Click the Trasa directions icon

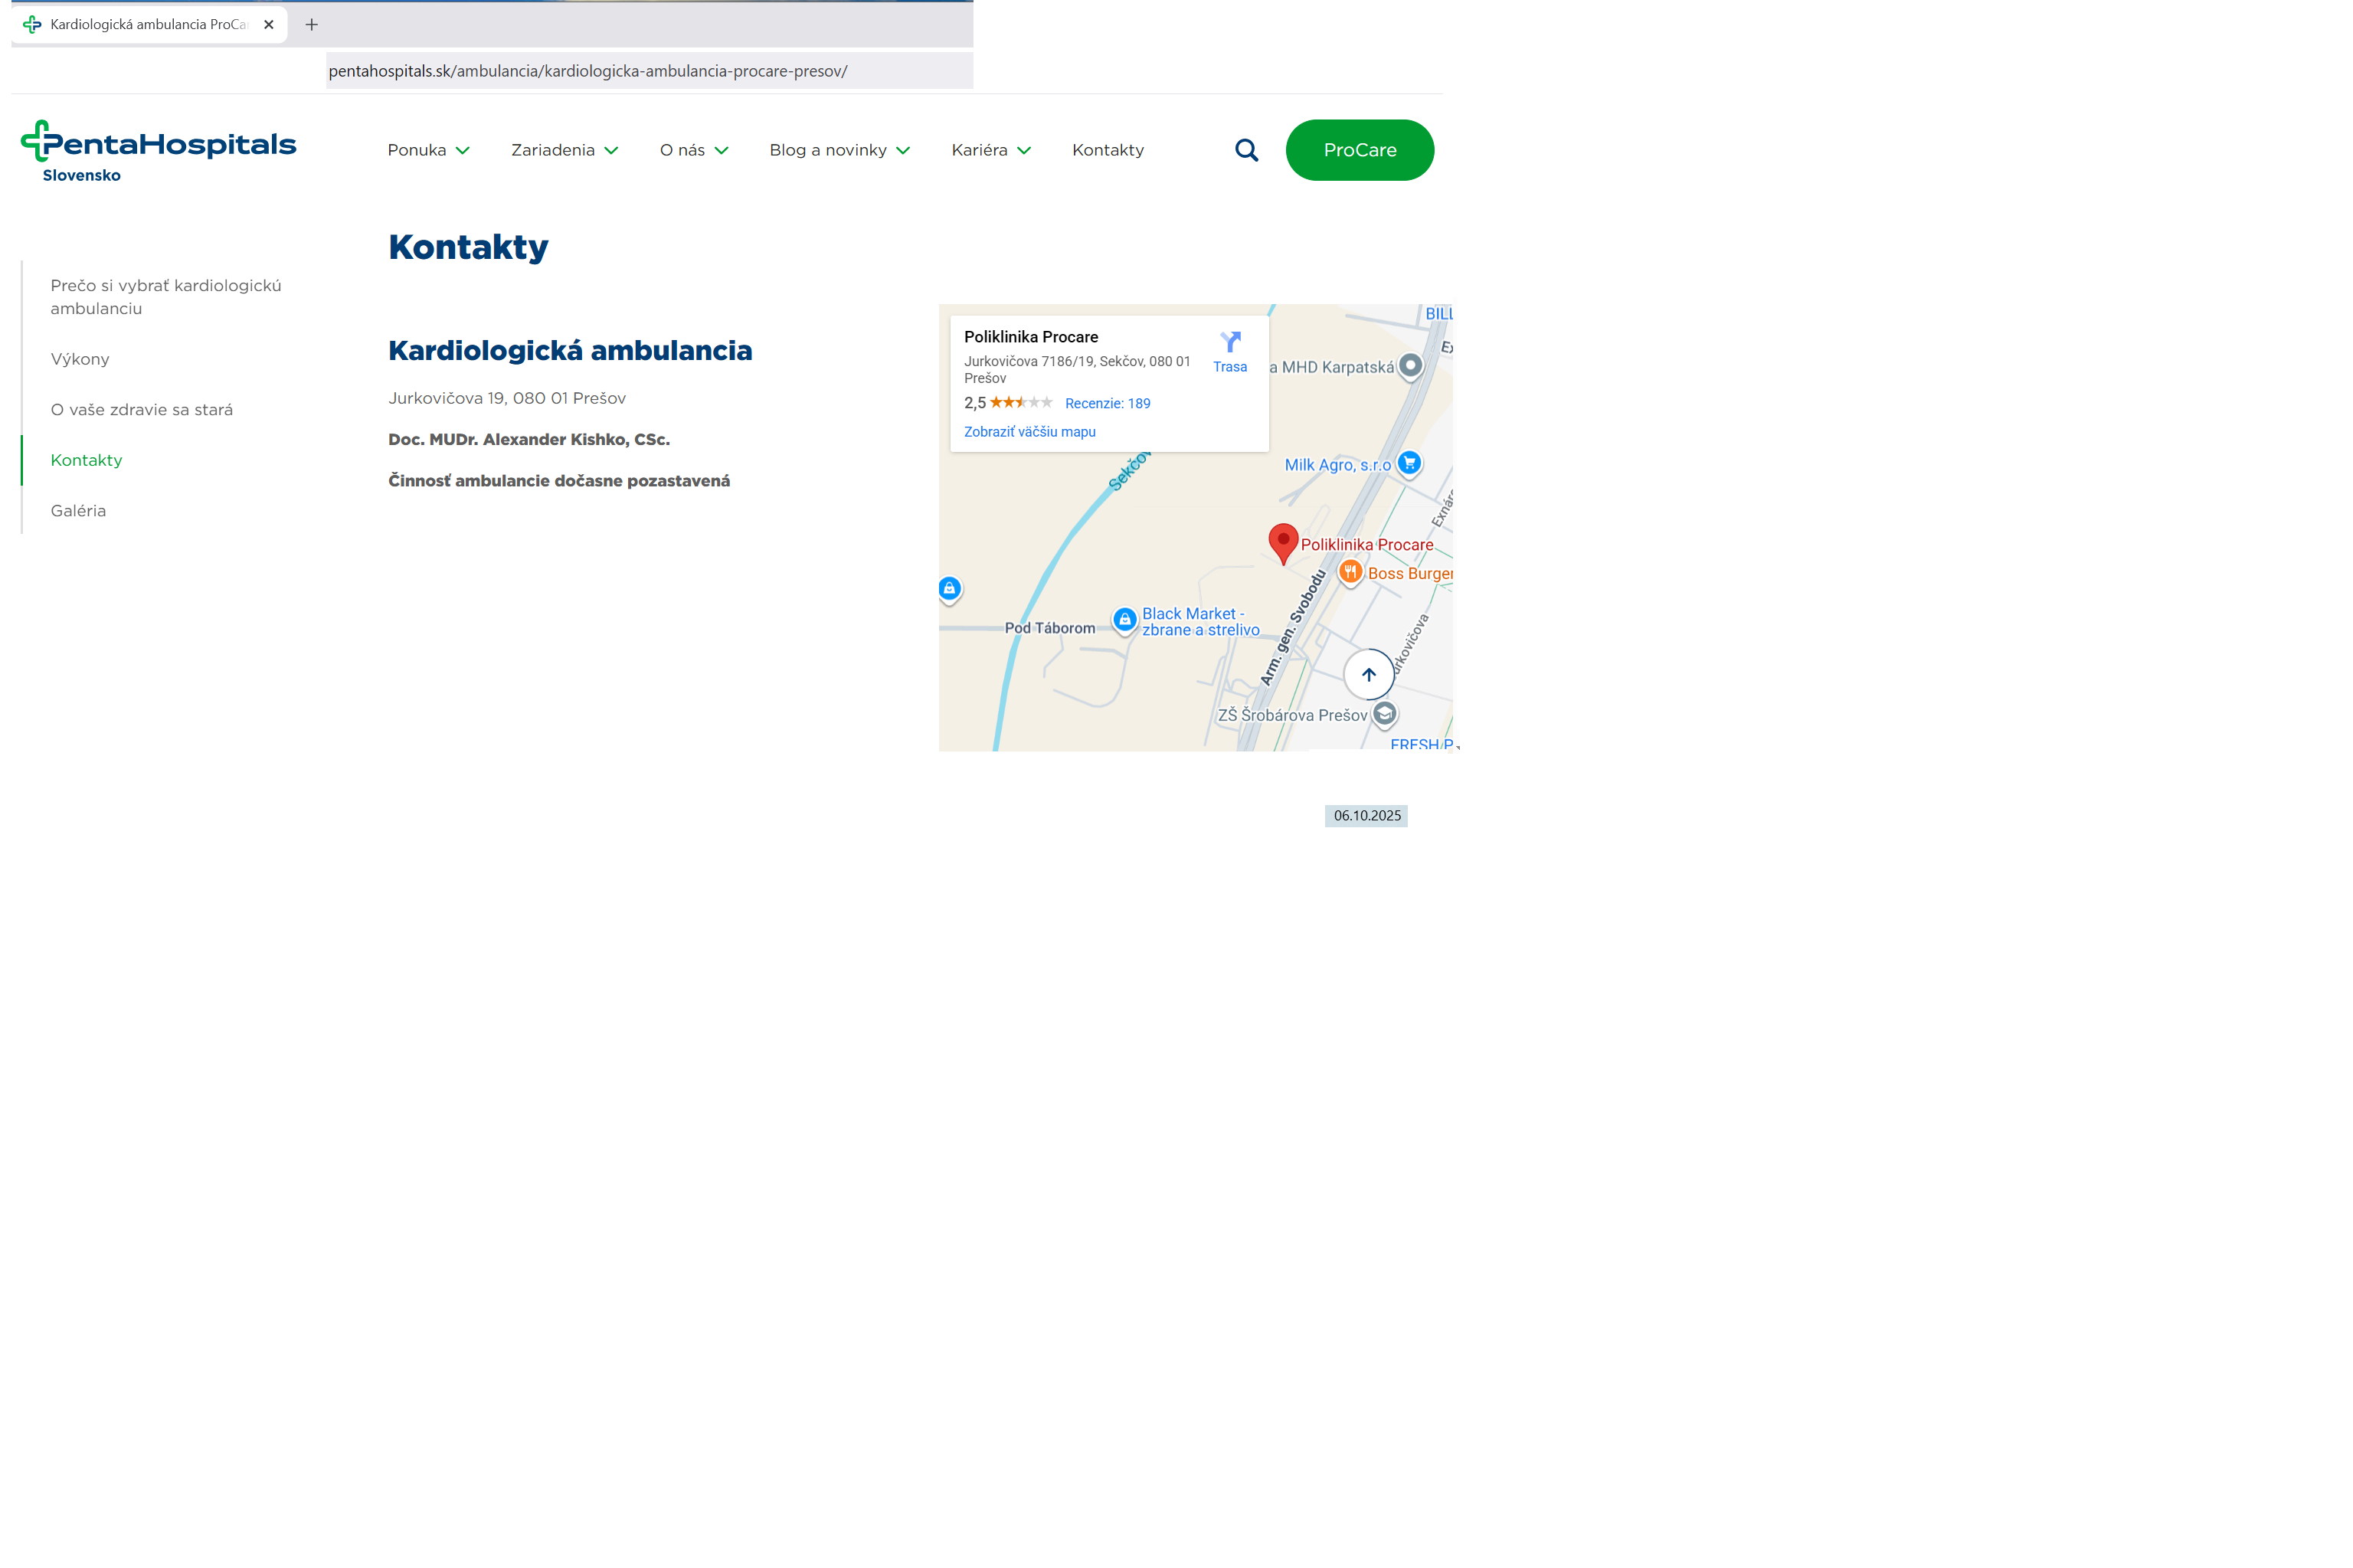[1230, 343]
